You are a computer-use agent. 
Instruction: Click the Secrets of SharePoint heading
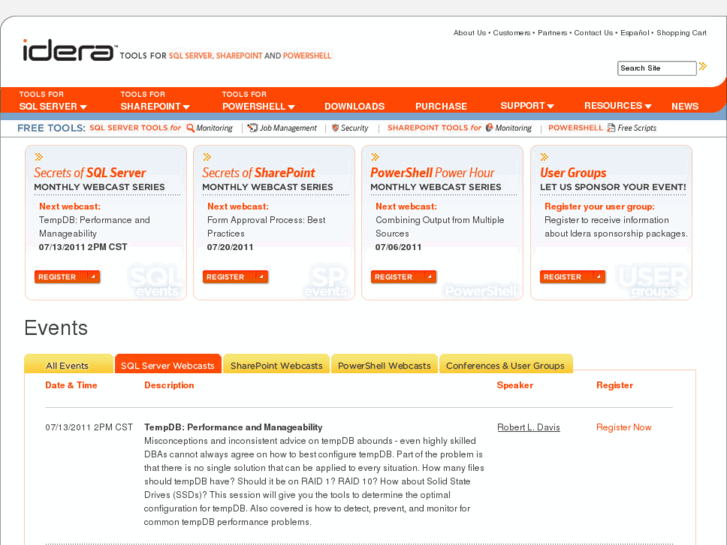click(259, 173)
